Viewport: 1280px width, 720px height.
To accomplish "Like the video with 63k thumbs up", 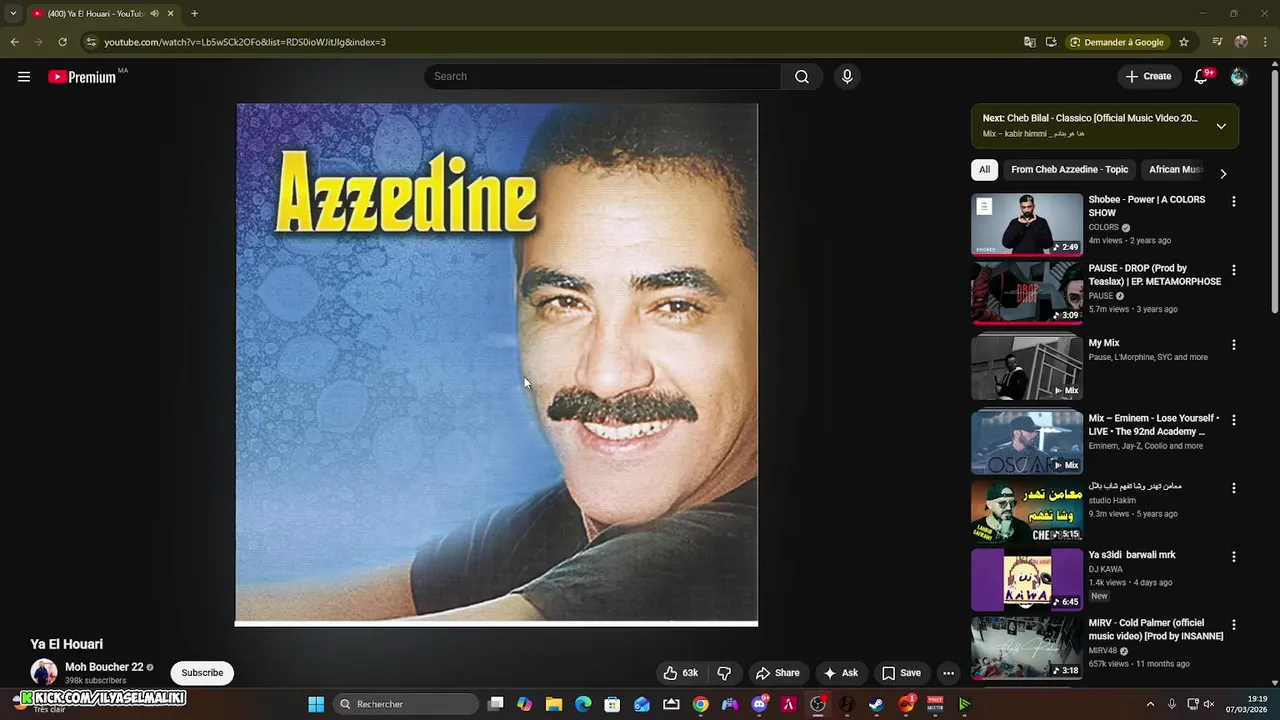I will pos(681,673).
